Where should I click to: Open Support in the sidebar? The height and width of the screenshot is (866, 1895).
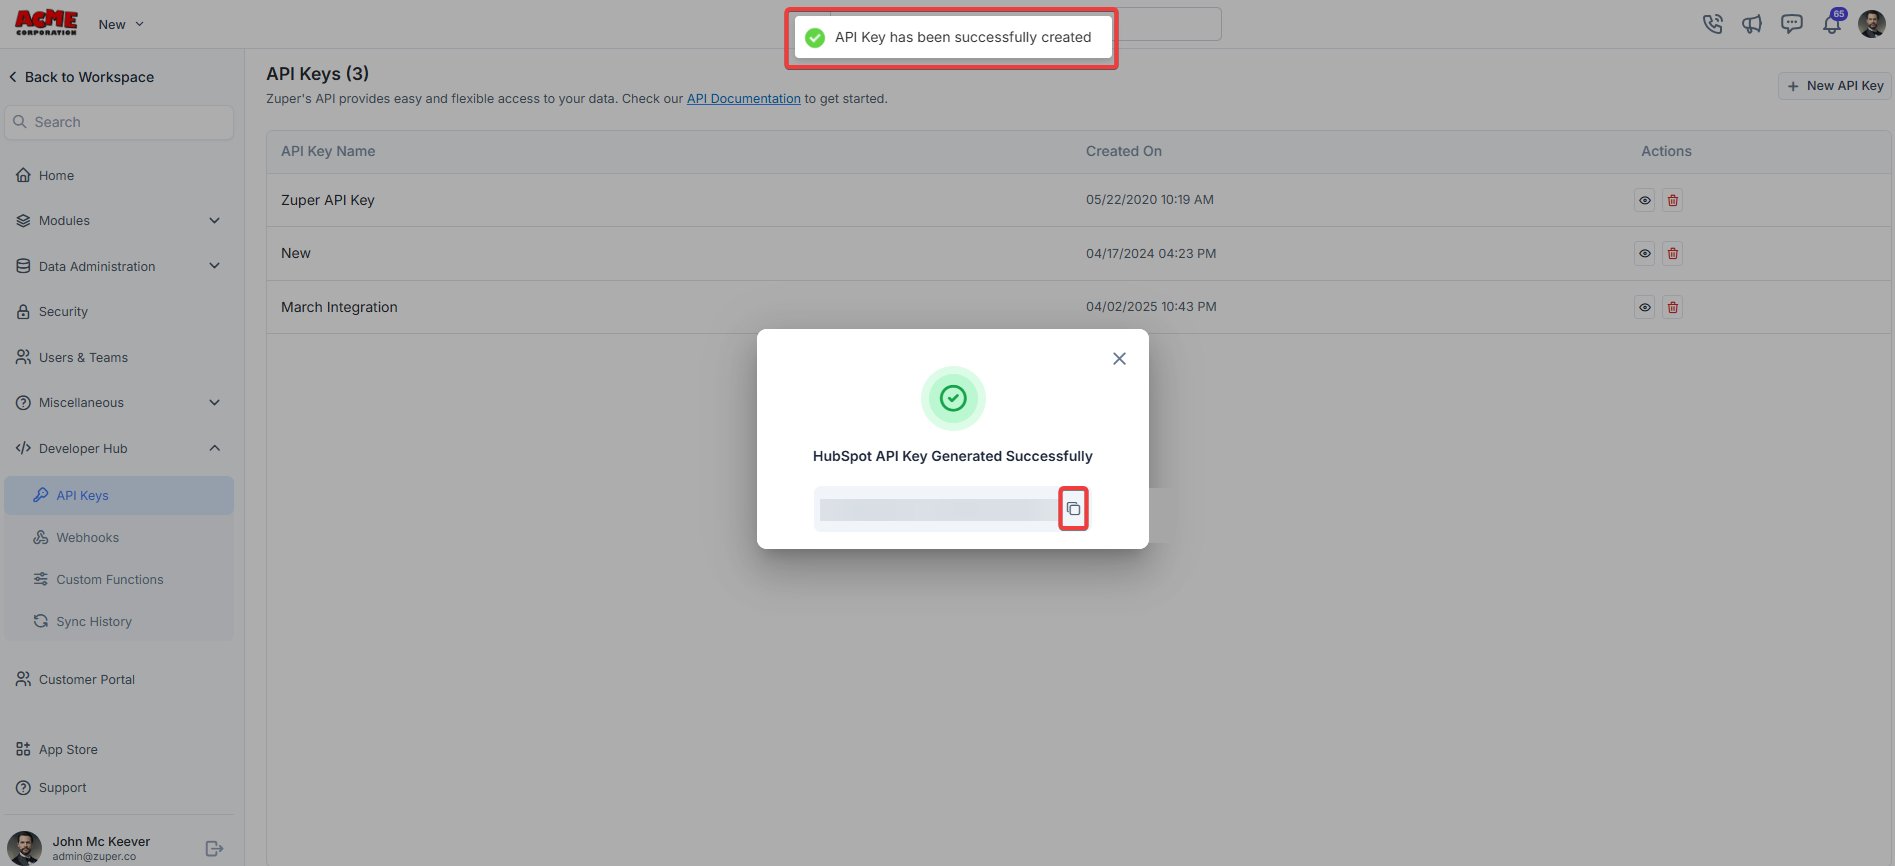51,788
